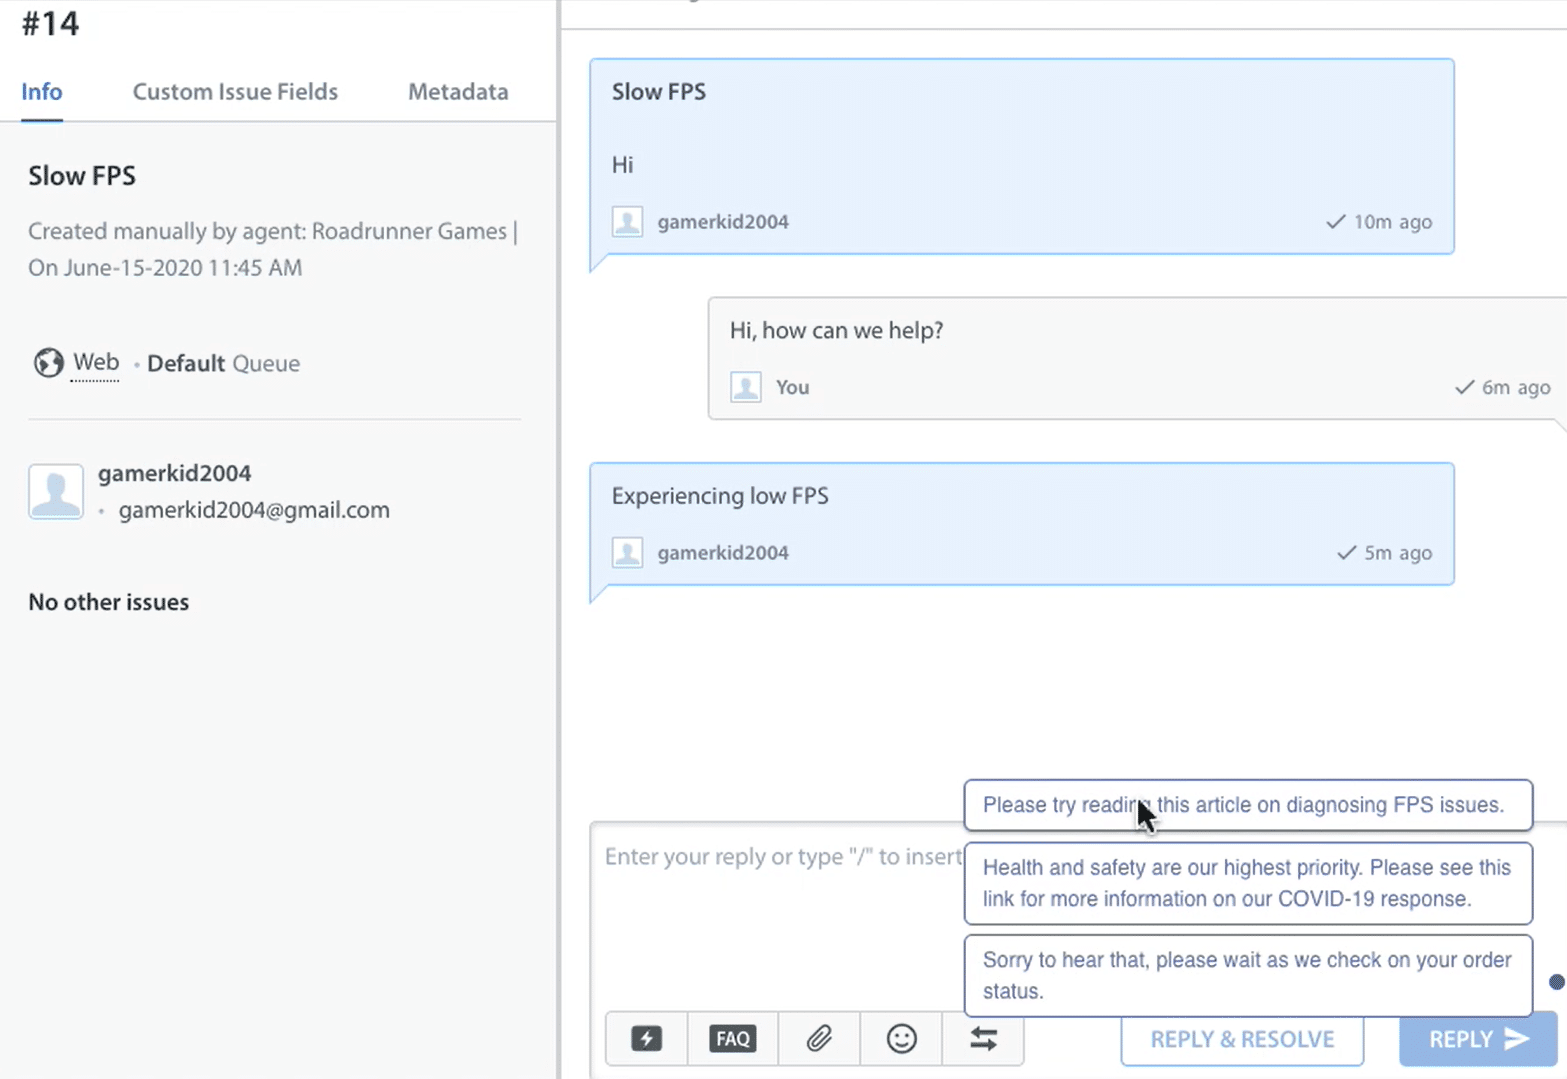This screenshot has width=1567, height=1079.
Task: Click the globe icon next to Web
Action: pos(48,363)
